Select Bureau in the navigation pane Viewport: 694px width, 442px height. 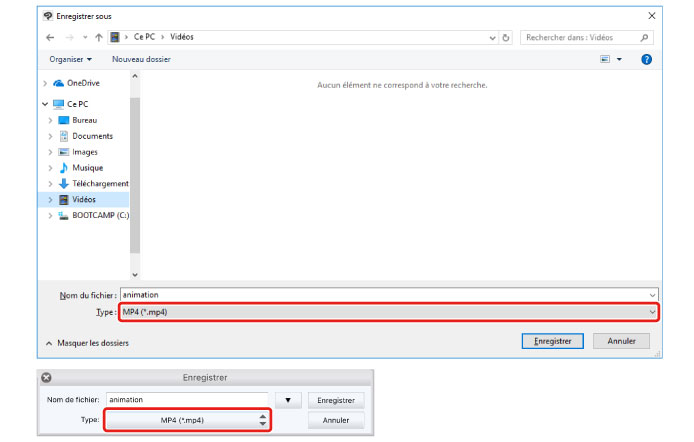85,120
